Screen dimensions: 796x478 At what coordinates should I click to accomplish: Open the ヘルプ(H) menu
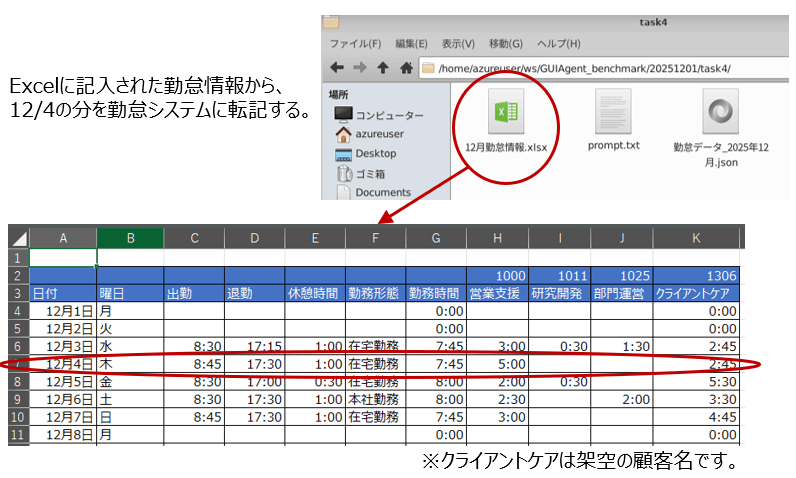558,44
